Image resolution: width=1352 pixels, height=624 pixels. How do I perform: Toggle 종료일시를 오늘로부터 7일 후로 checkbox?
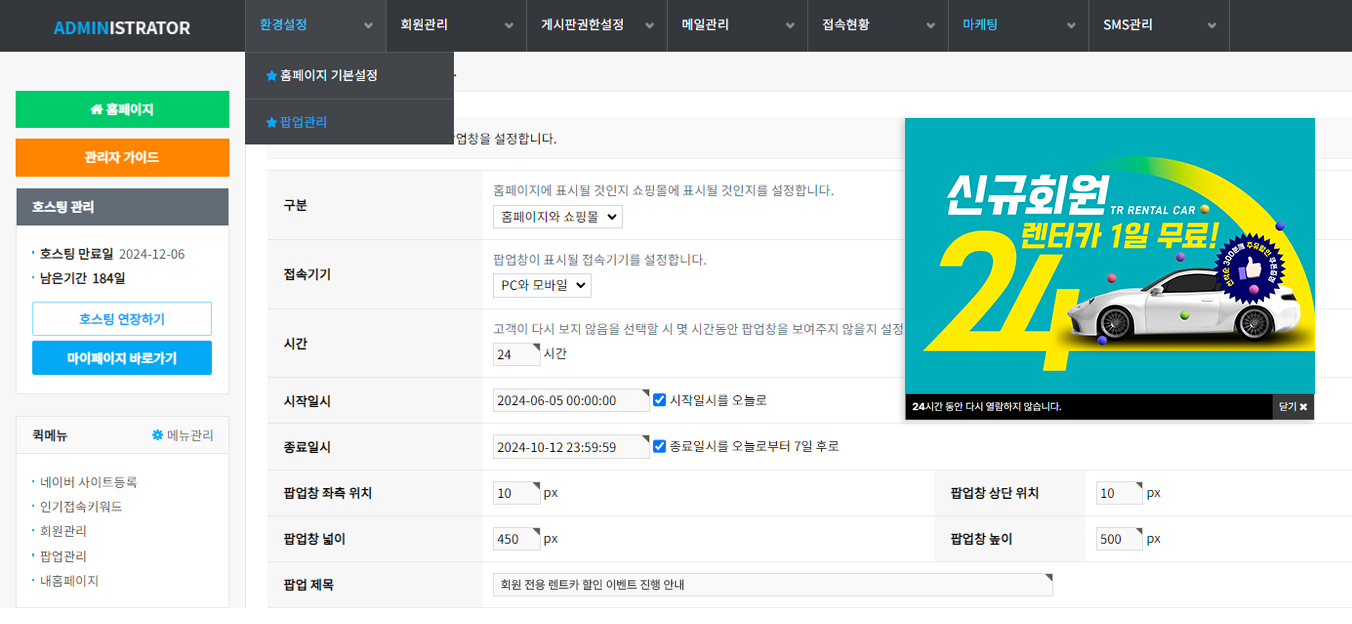(x=659, y=446)
